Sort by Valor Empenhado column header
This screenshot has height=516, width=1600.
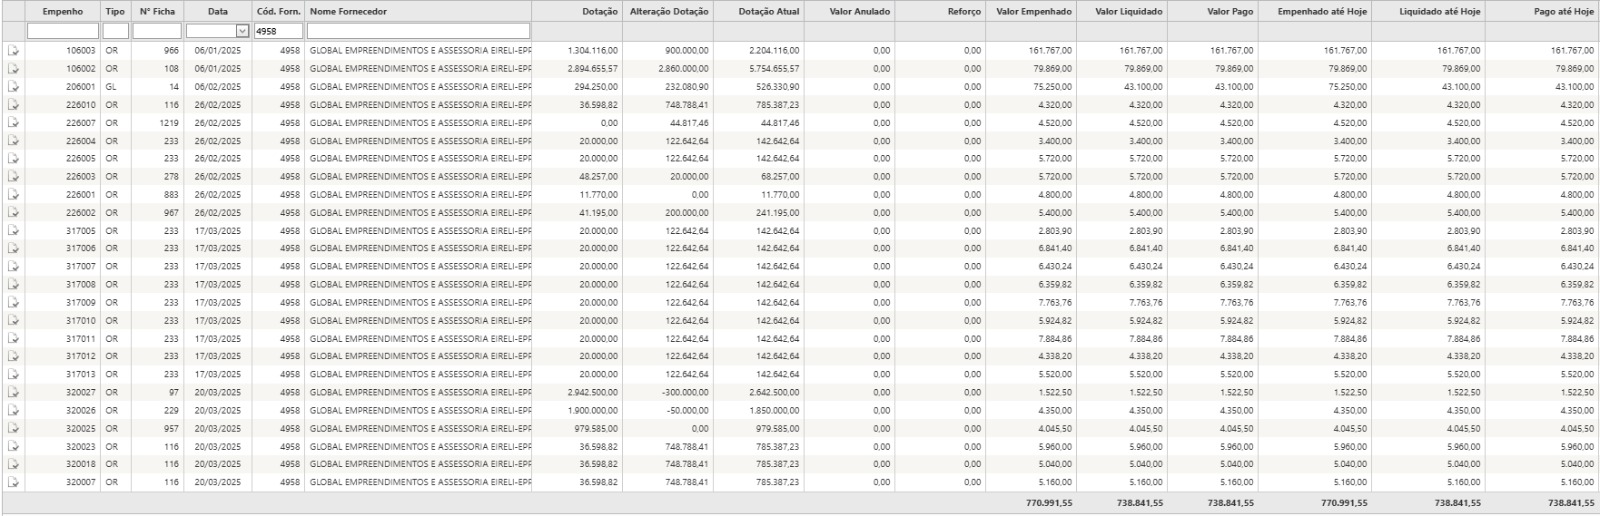point(1034,12)
